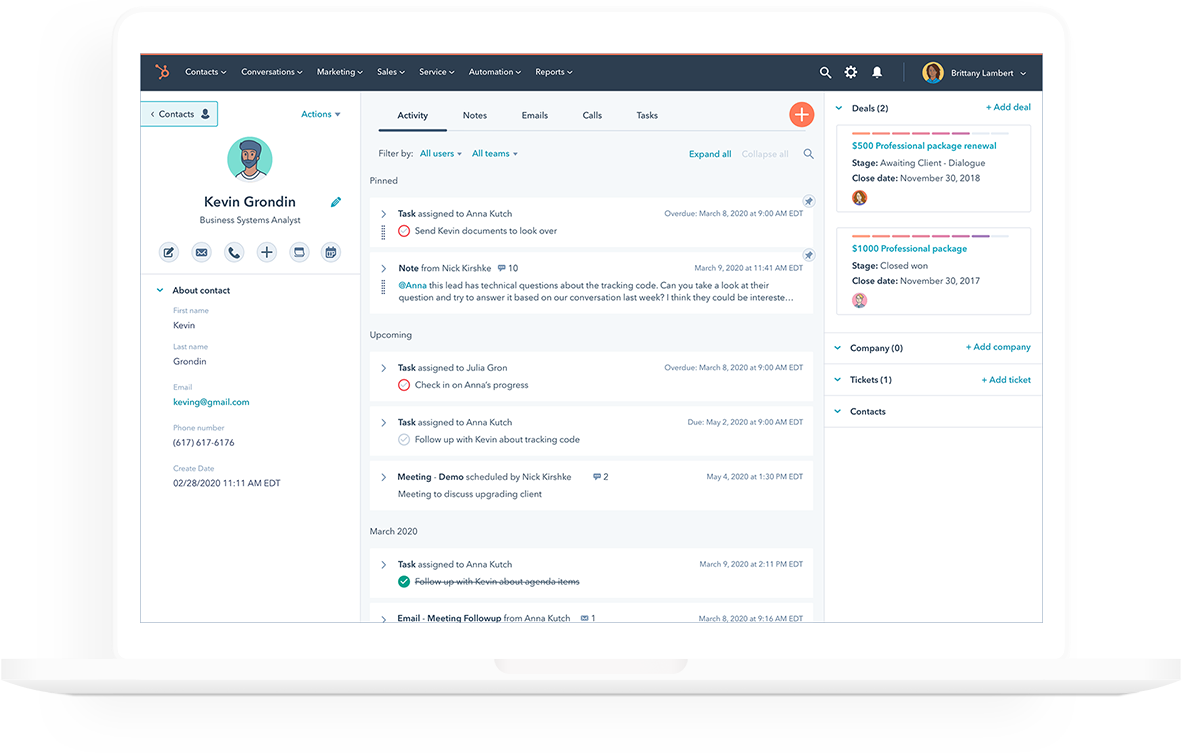Viewport: 1182px width, 753px height.
Task: Open the orange create activity button
Action: pyautogui.click(x=801, y=114)
